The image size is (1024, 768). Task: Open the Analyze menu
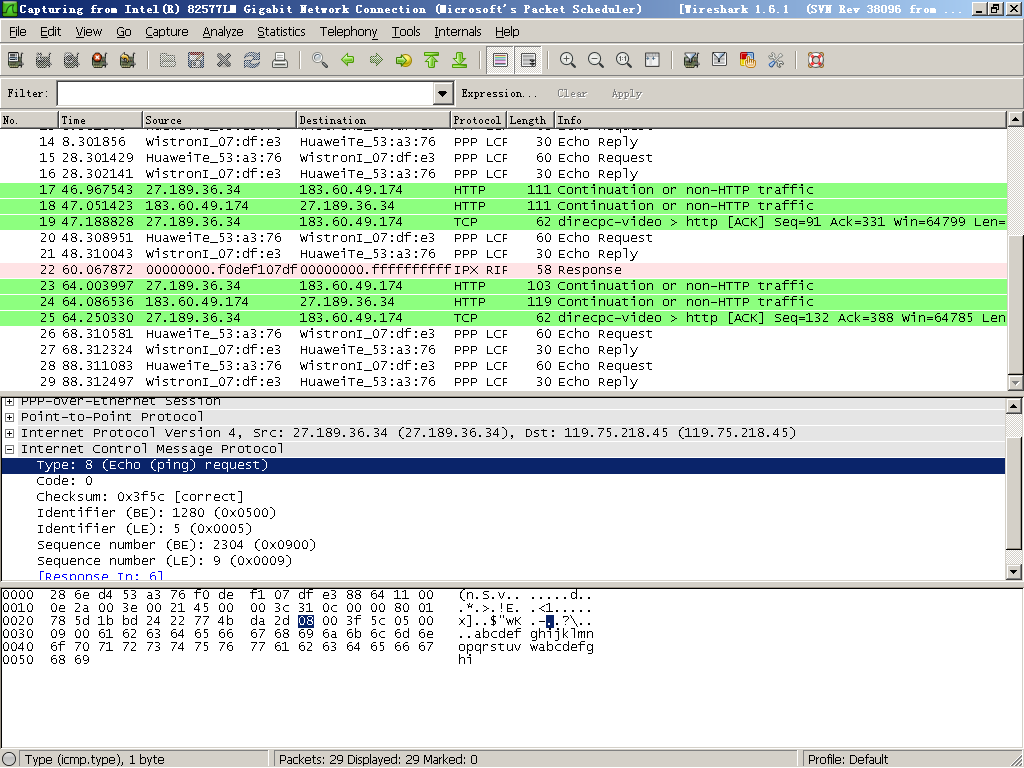tap(223, 31)
